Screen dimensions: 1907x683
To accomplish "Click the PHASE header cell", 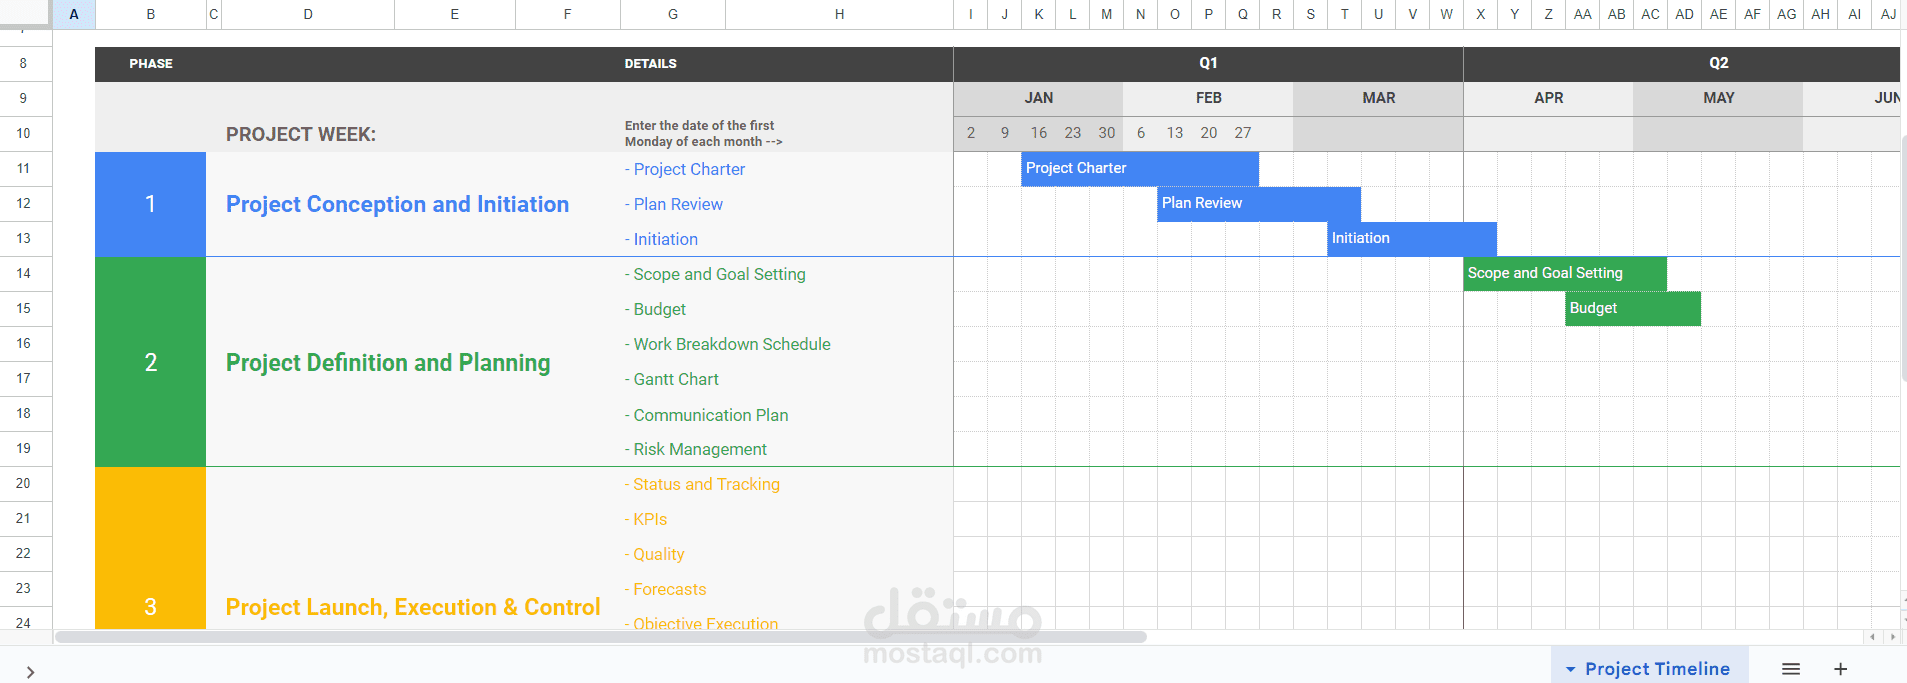I will [151, 63].
